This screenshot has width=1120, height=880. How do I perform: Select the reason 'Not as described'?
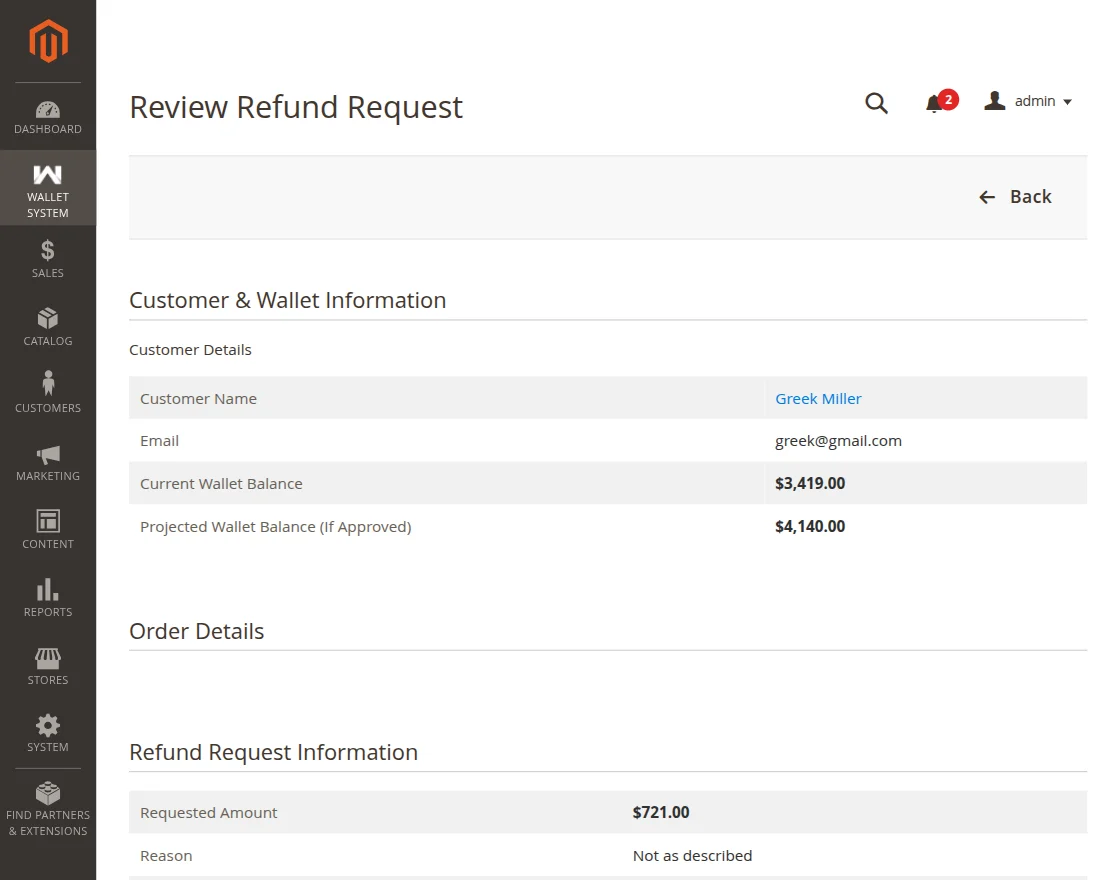[x=692, y=856]
